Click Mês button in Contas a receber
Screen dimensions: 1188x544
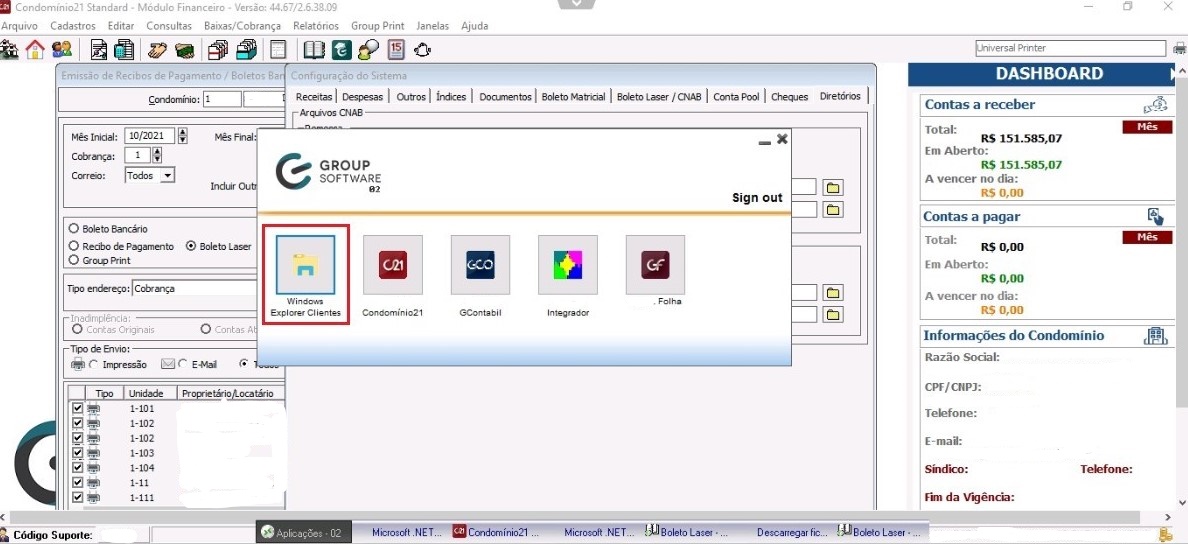1148,127
